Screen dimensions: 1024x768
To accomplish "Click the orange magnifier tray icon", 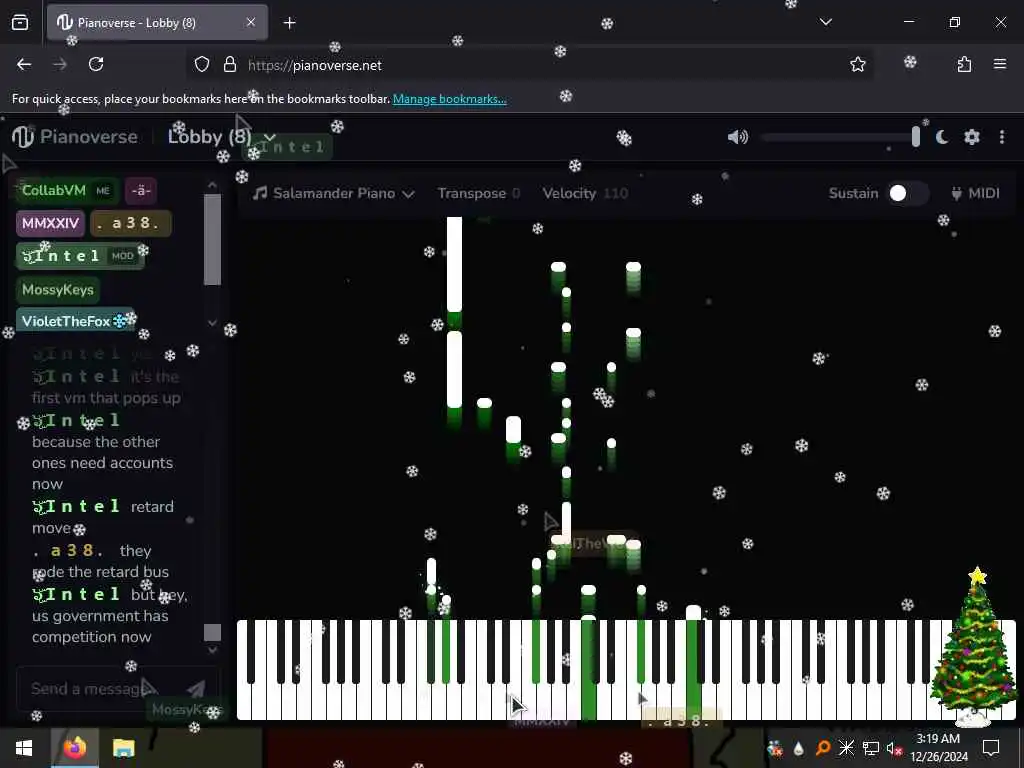I will [x=823, y=748].
